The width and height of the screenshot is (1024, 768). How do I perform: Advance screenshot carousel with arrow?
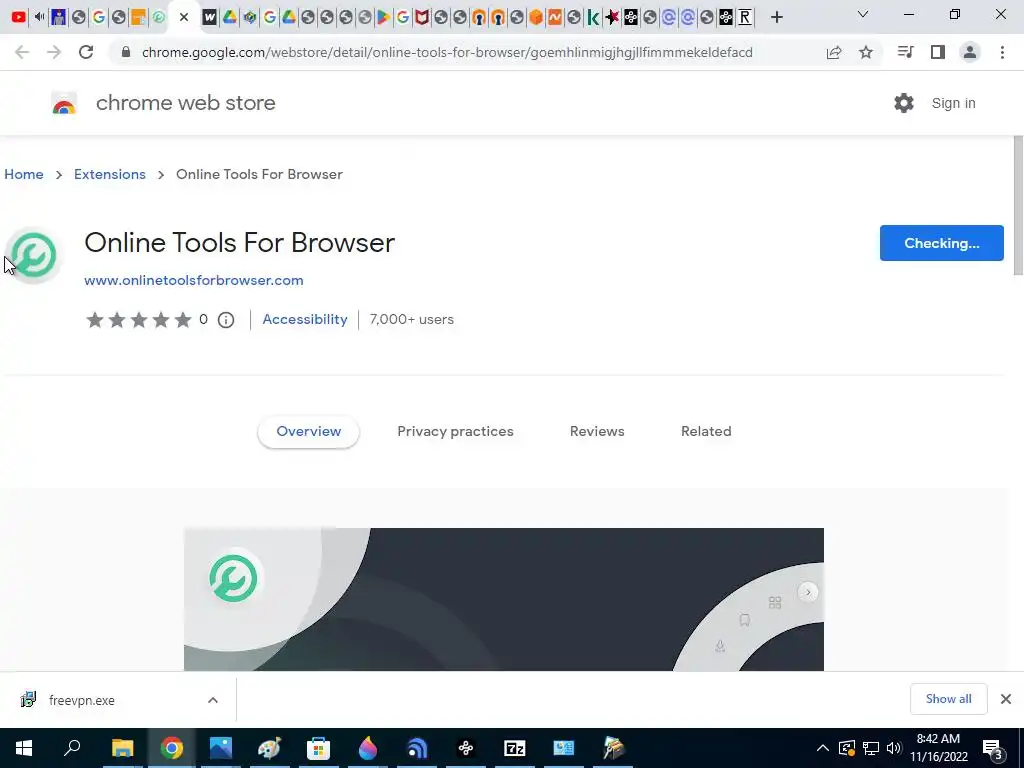808,592
